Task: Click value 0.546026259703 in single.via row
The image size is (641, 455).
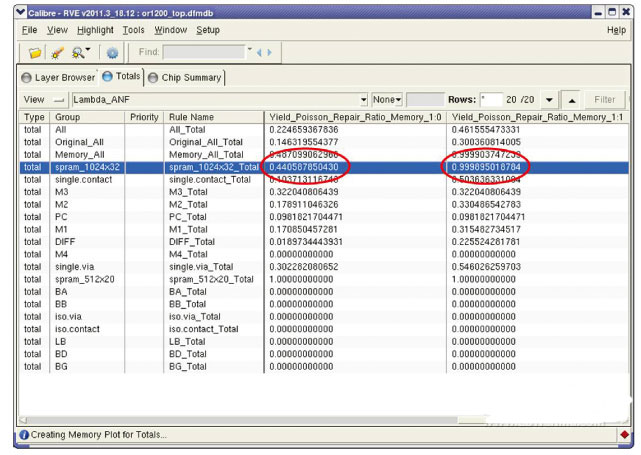Action: [x=486, y=267]
